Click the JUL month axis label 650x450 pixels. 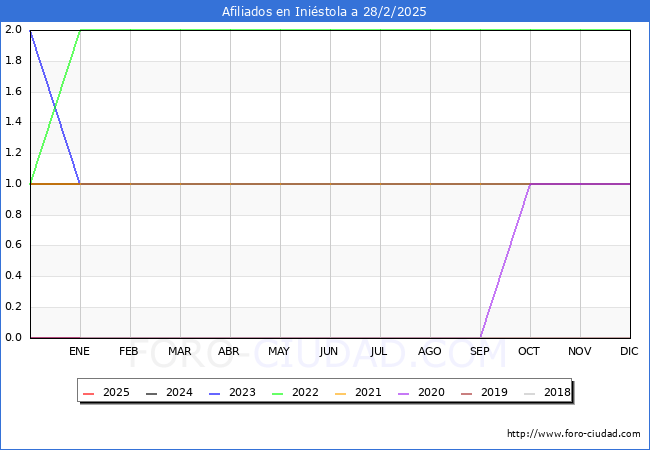point(378,351)
